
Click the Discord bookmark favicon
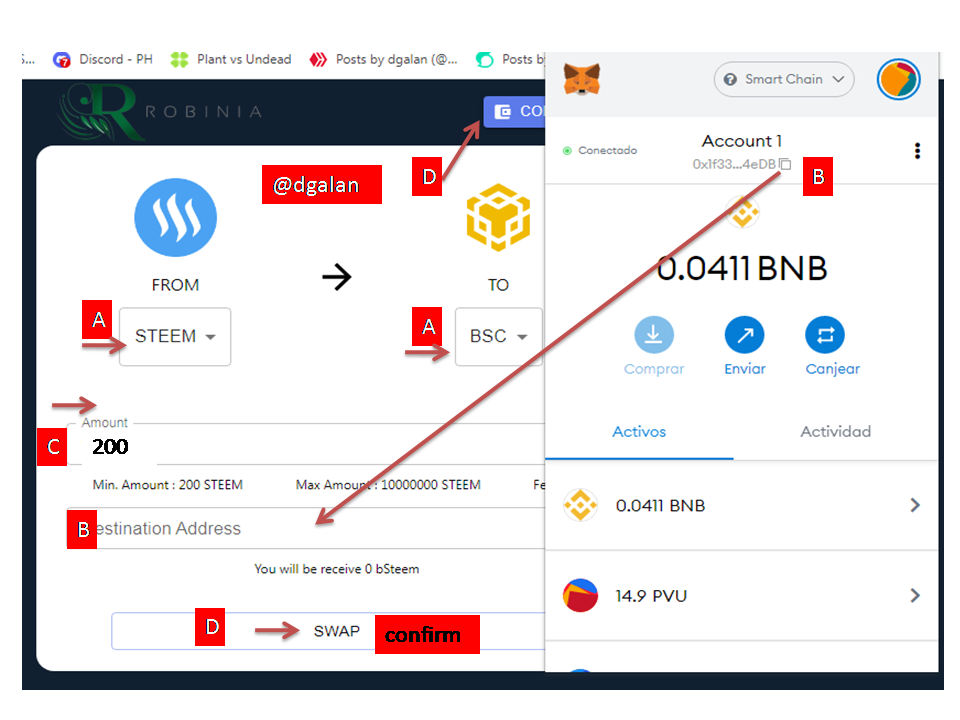tap(61, 59)
